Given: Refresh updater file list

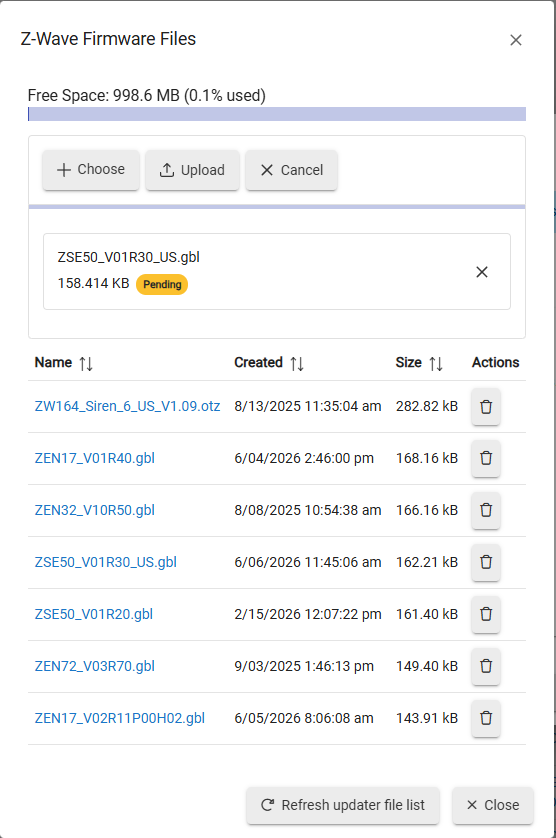Looking at the screenshot, I should pyautogui.click(x=343, y=805).
